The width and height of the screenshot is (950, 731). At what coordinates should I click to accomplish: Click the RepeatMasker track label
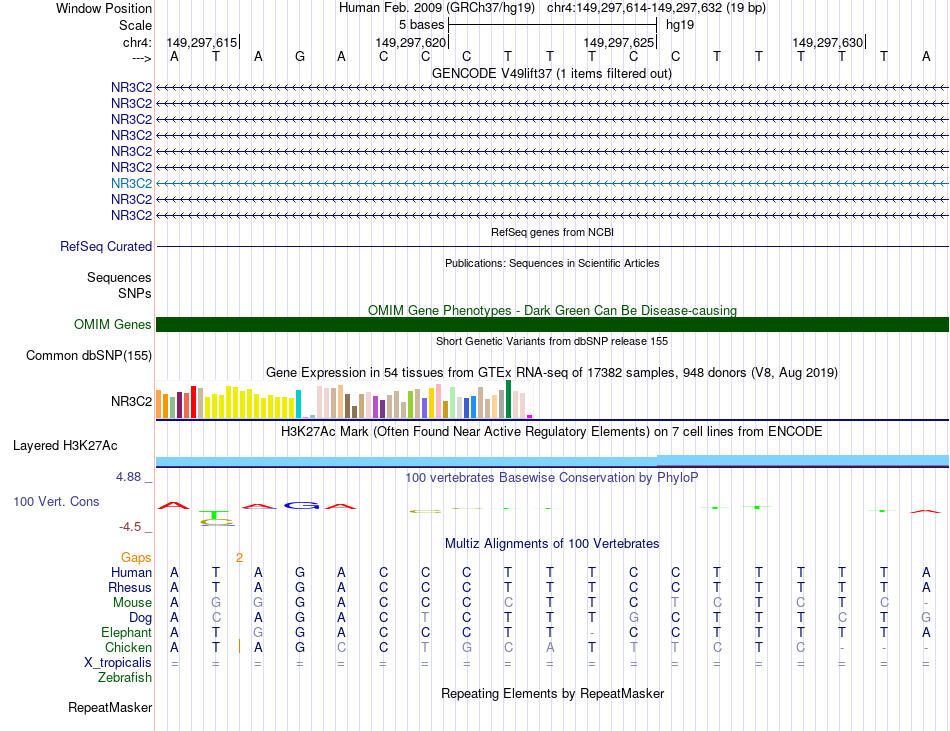tap(110, 707)
